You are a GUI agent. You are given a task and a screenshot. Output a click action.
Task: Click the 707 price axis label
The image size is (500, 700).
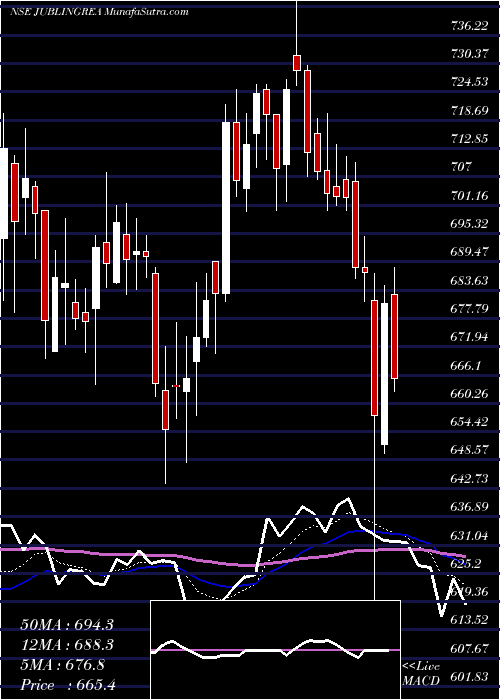pyautogui.click(x=462, y=167)
